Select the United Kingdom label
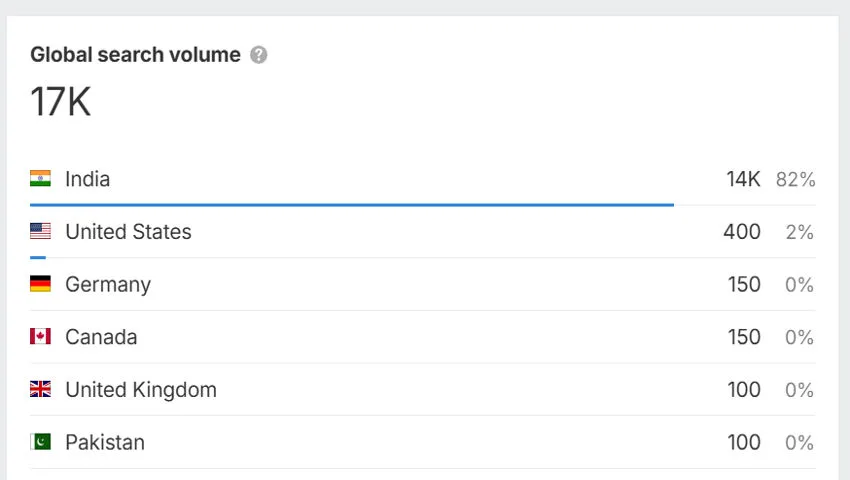 (141, 390)
